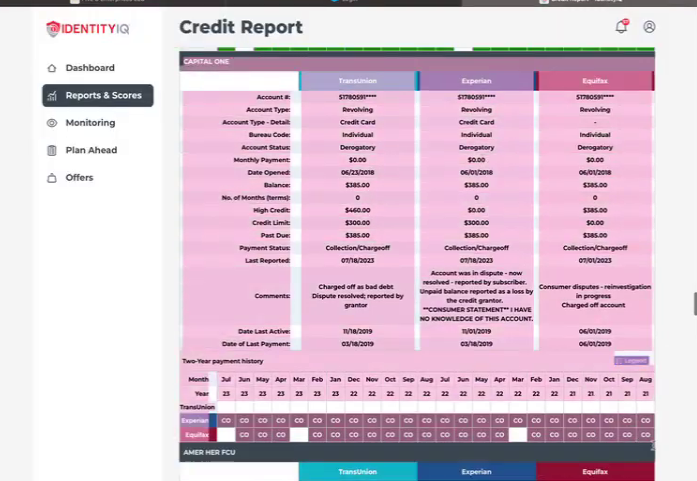This screenshot has width=697, height=481.
Task: Click the Dashboard home icon
Action: click(52, 68)
